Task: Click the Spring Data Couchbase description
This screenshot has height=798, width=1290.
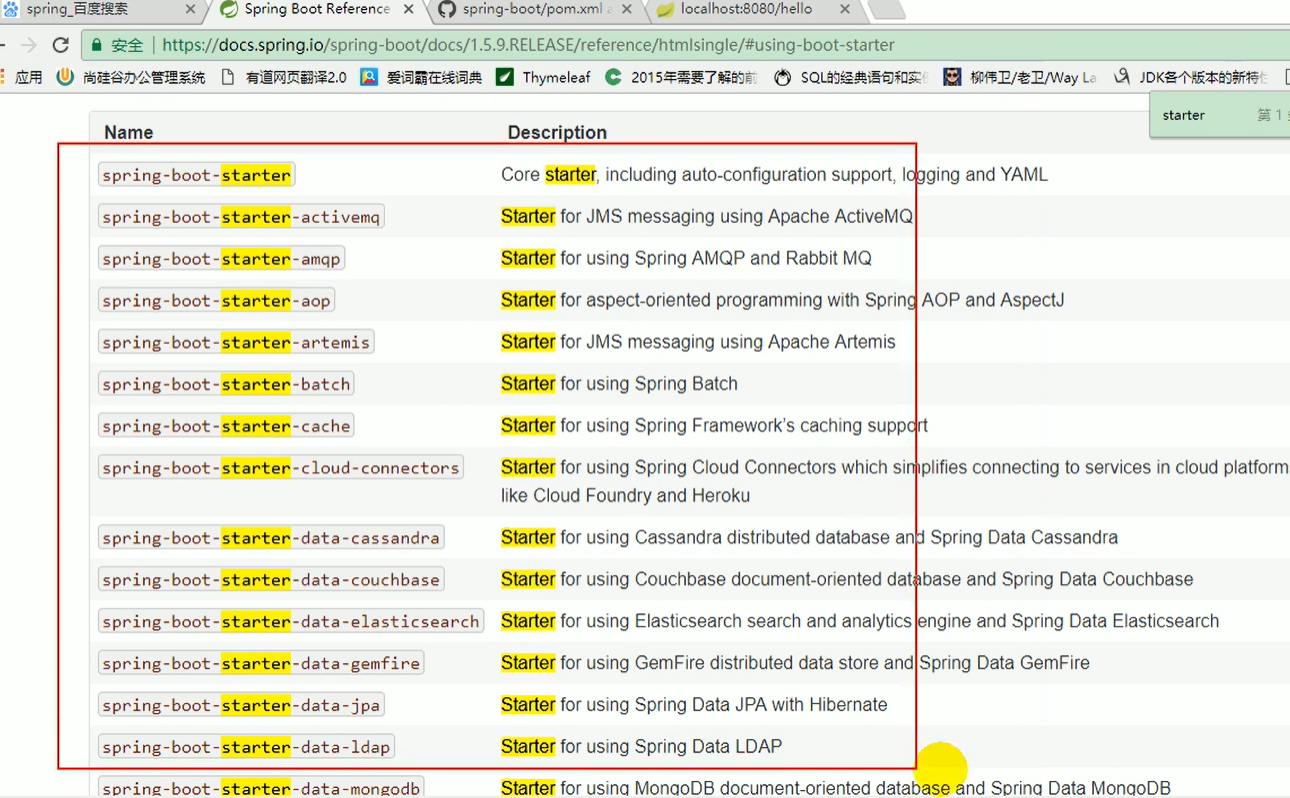Action: click(x=847, y=580)
